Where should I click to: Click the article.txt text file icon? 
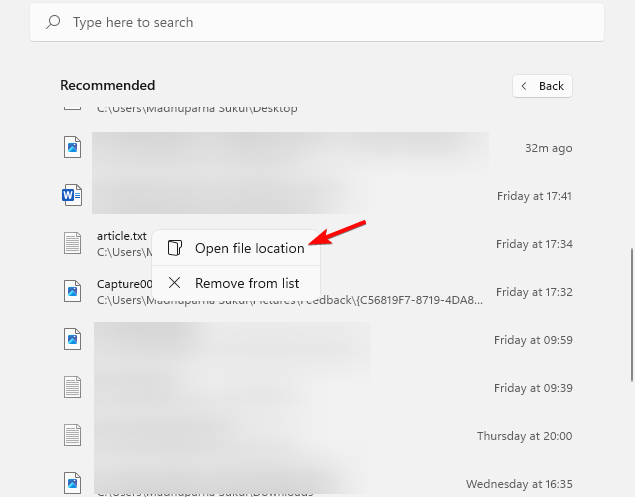[72, 243]
